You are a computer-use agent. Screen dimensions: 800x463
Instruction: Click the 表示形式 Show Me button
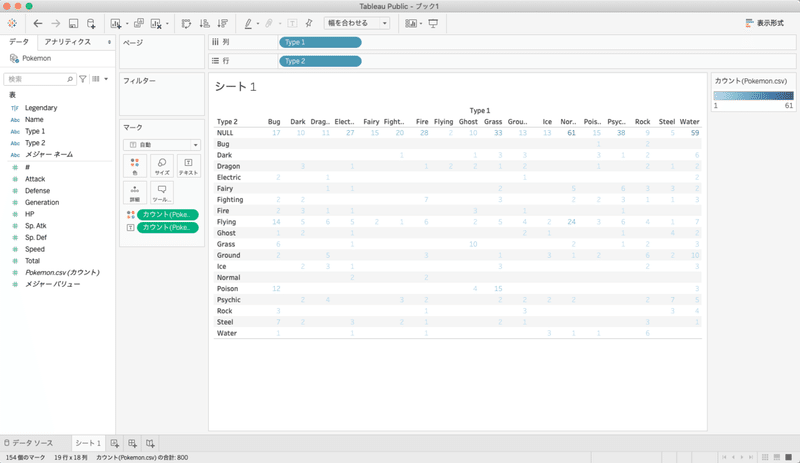pos(765,23)
